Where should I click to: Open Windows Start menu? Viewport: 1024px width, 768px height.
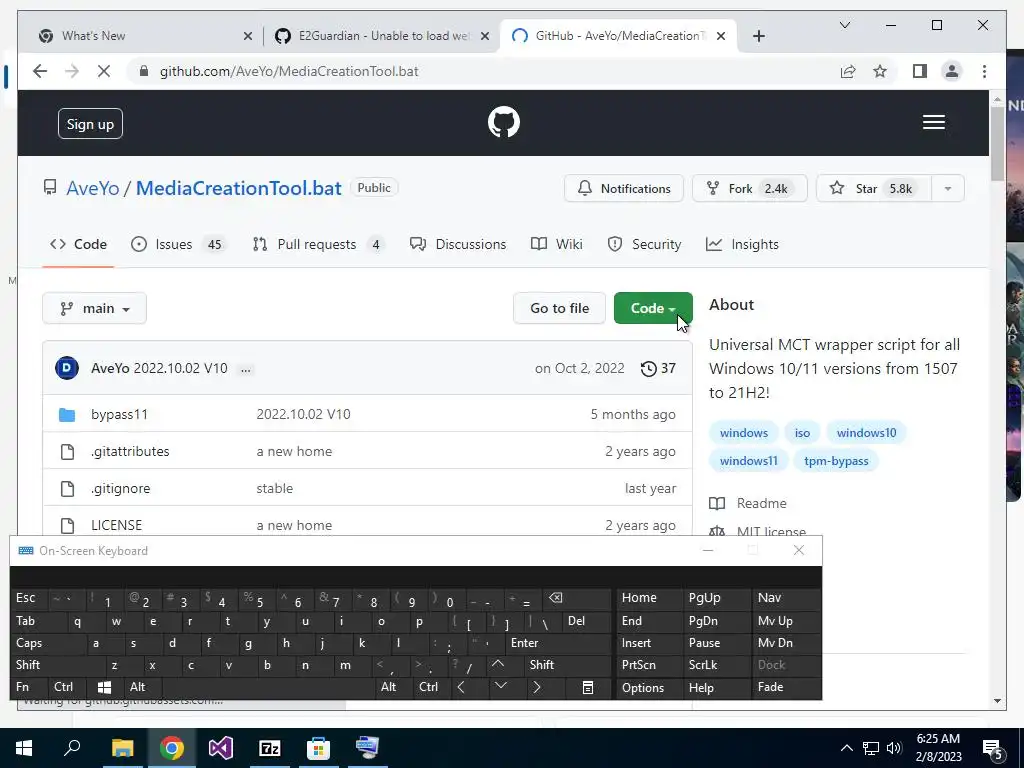tap(24, 748)
